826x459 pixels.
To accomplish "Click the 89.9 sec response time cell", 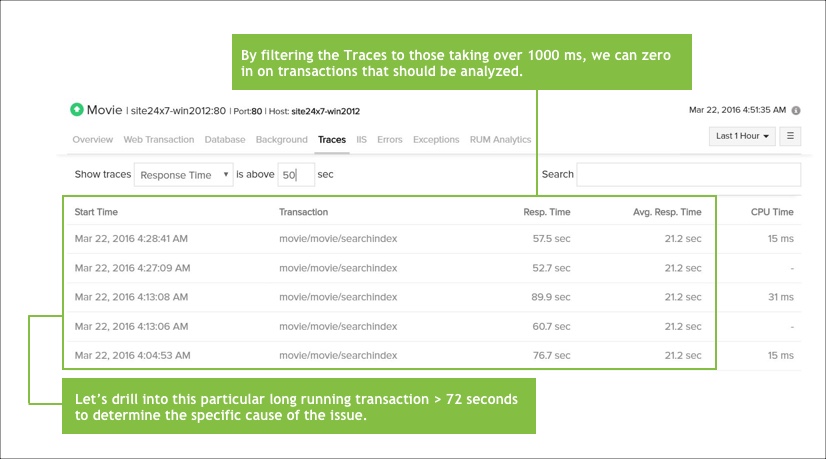I will [550, 297].
